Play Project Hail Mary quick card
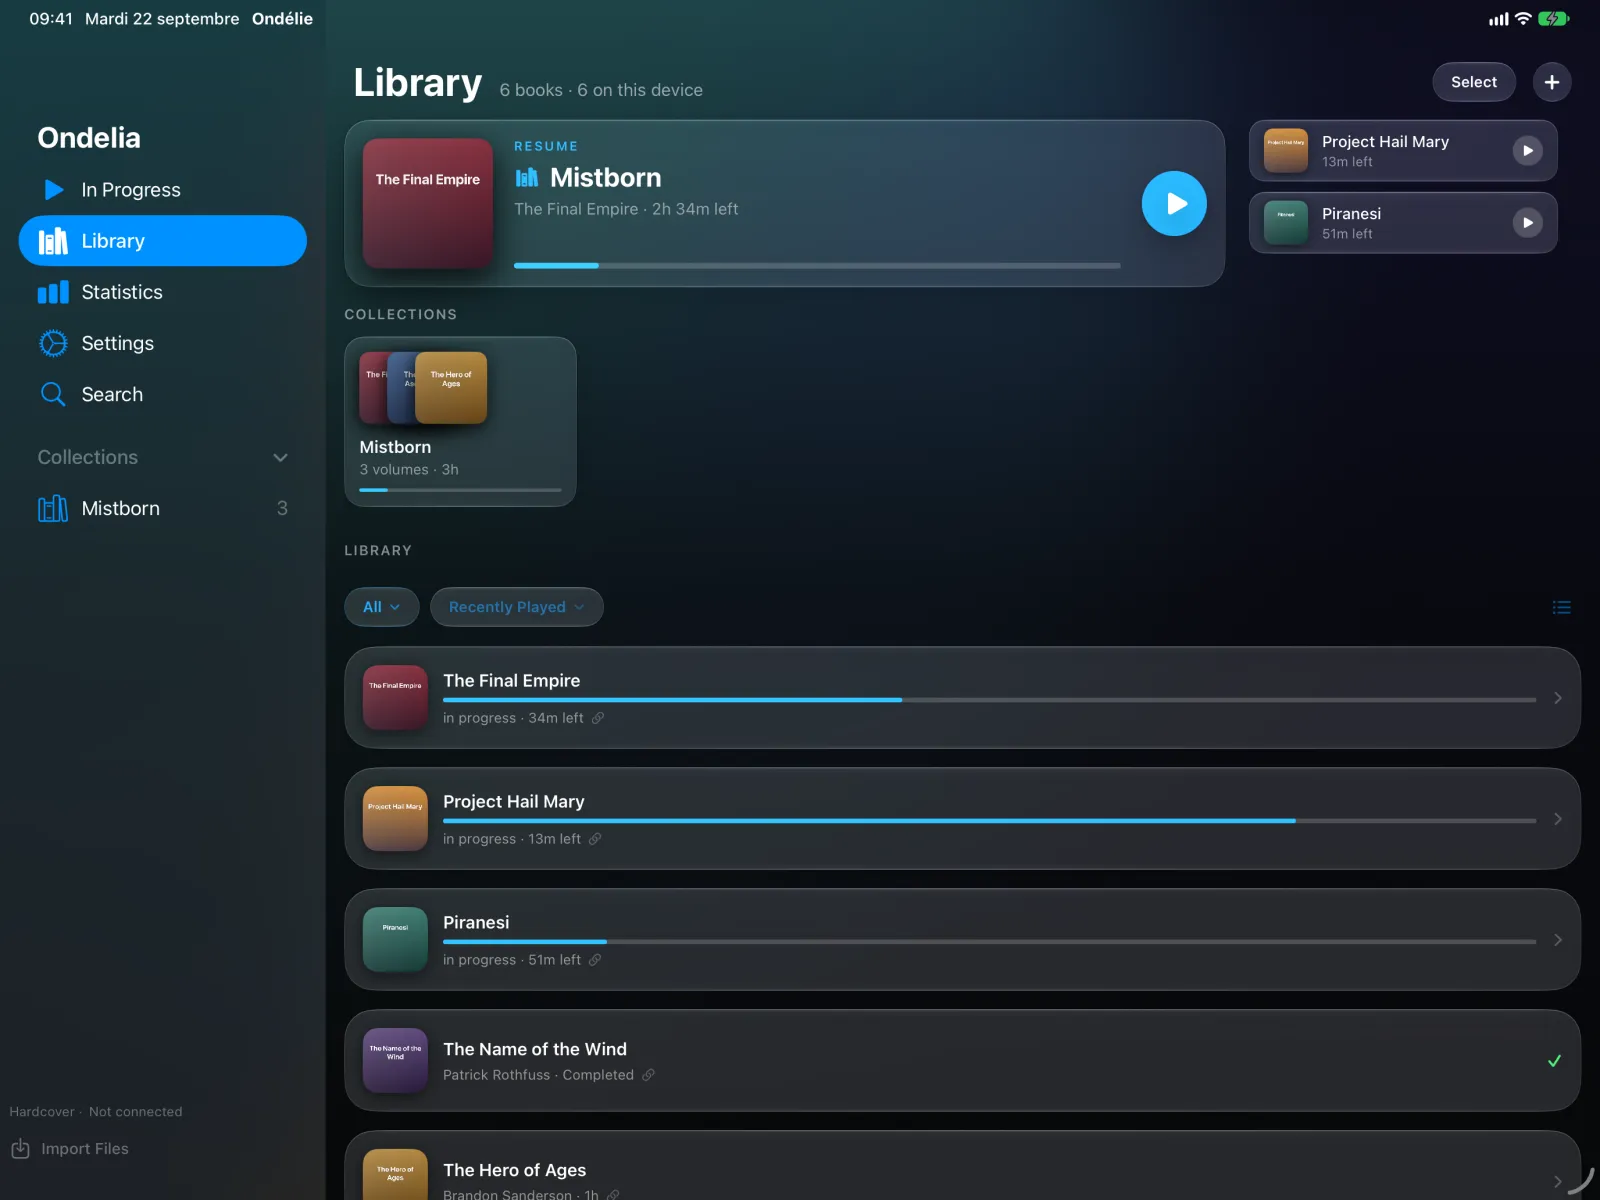This screenshot has height=1200, width=1600. [x=1527, y=151]
